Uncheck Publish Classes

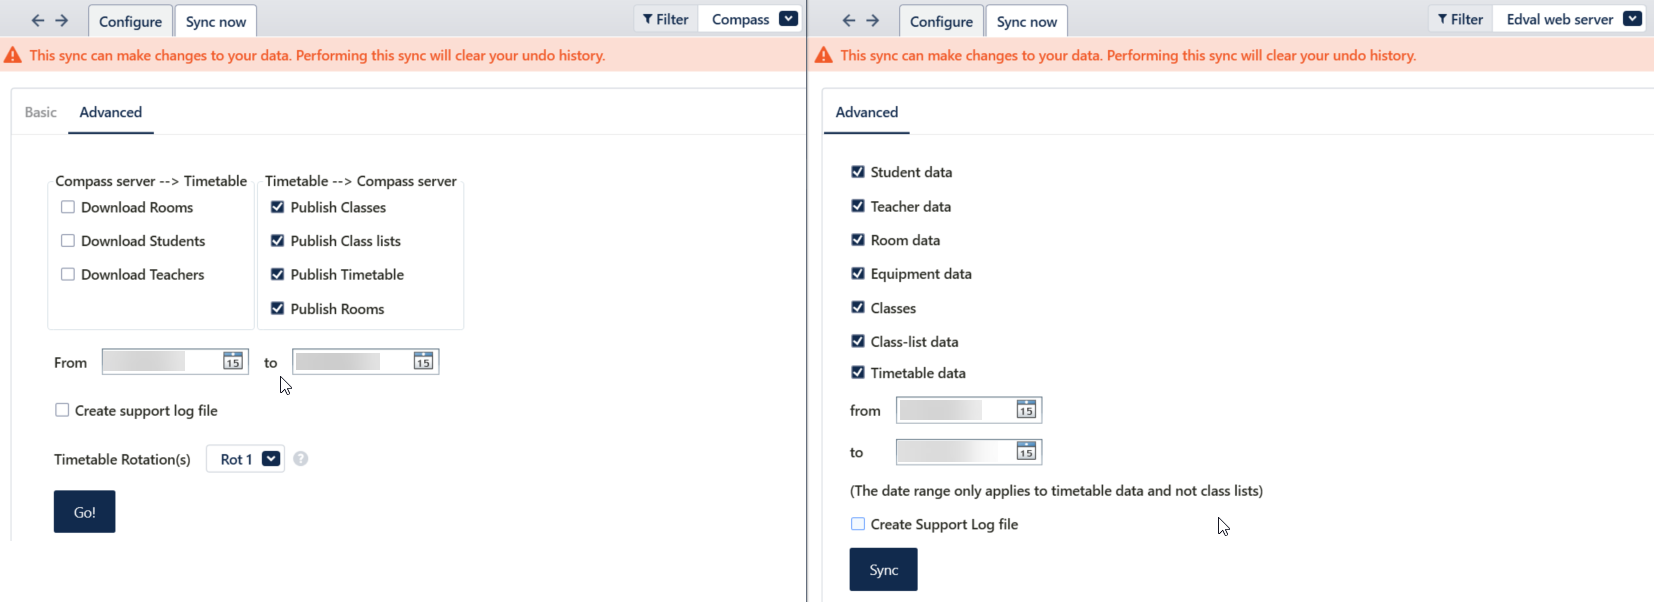click(278, 207)
